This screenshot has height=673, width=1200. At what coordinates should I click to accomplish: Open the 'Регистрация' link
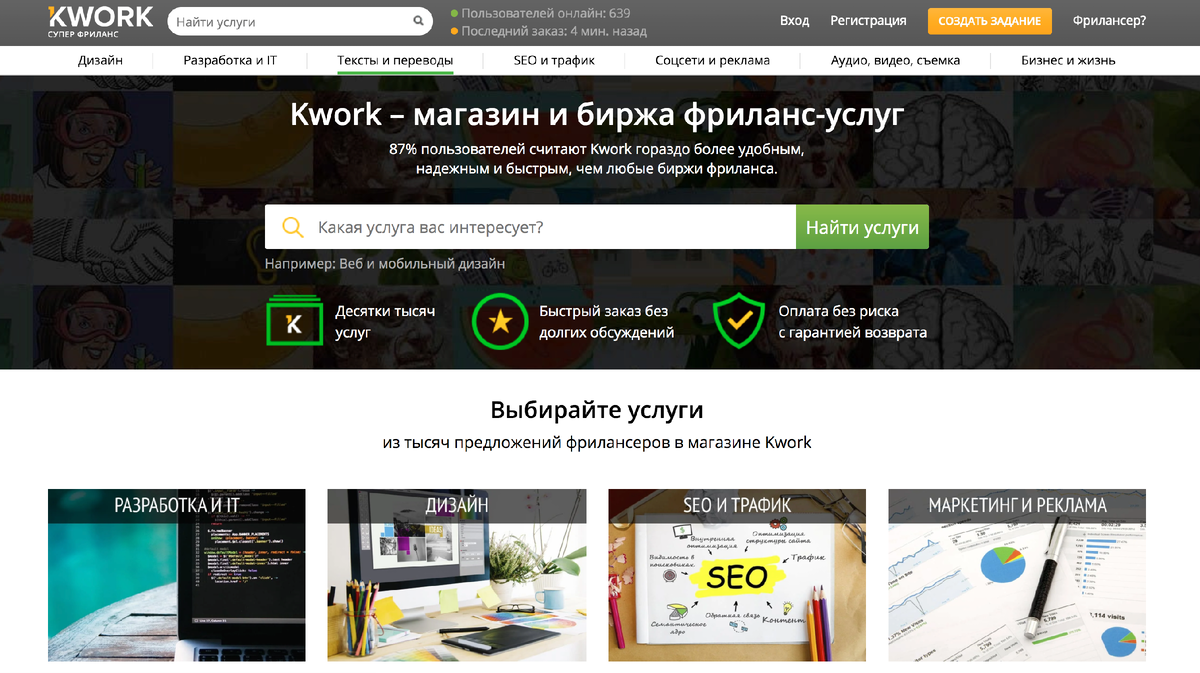click(868, 21)
